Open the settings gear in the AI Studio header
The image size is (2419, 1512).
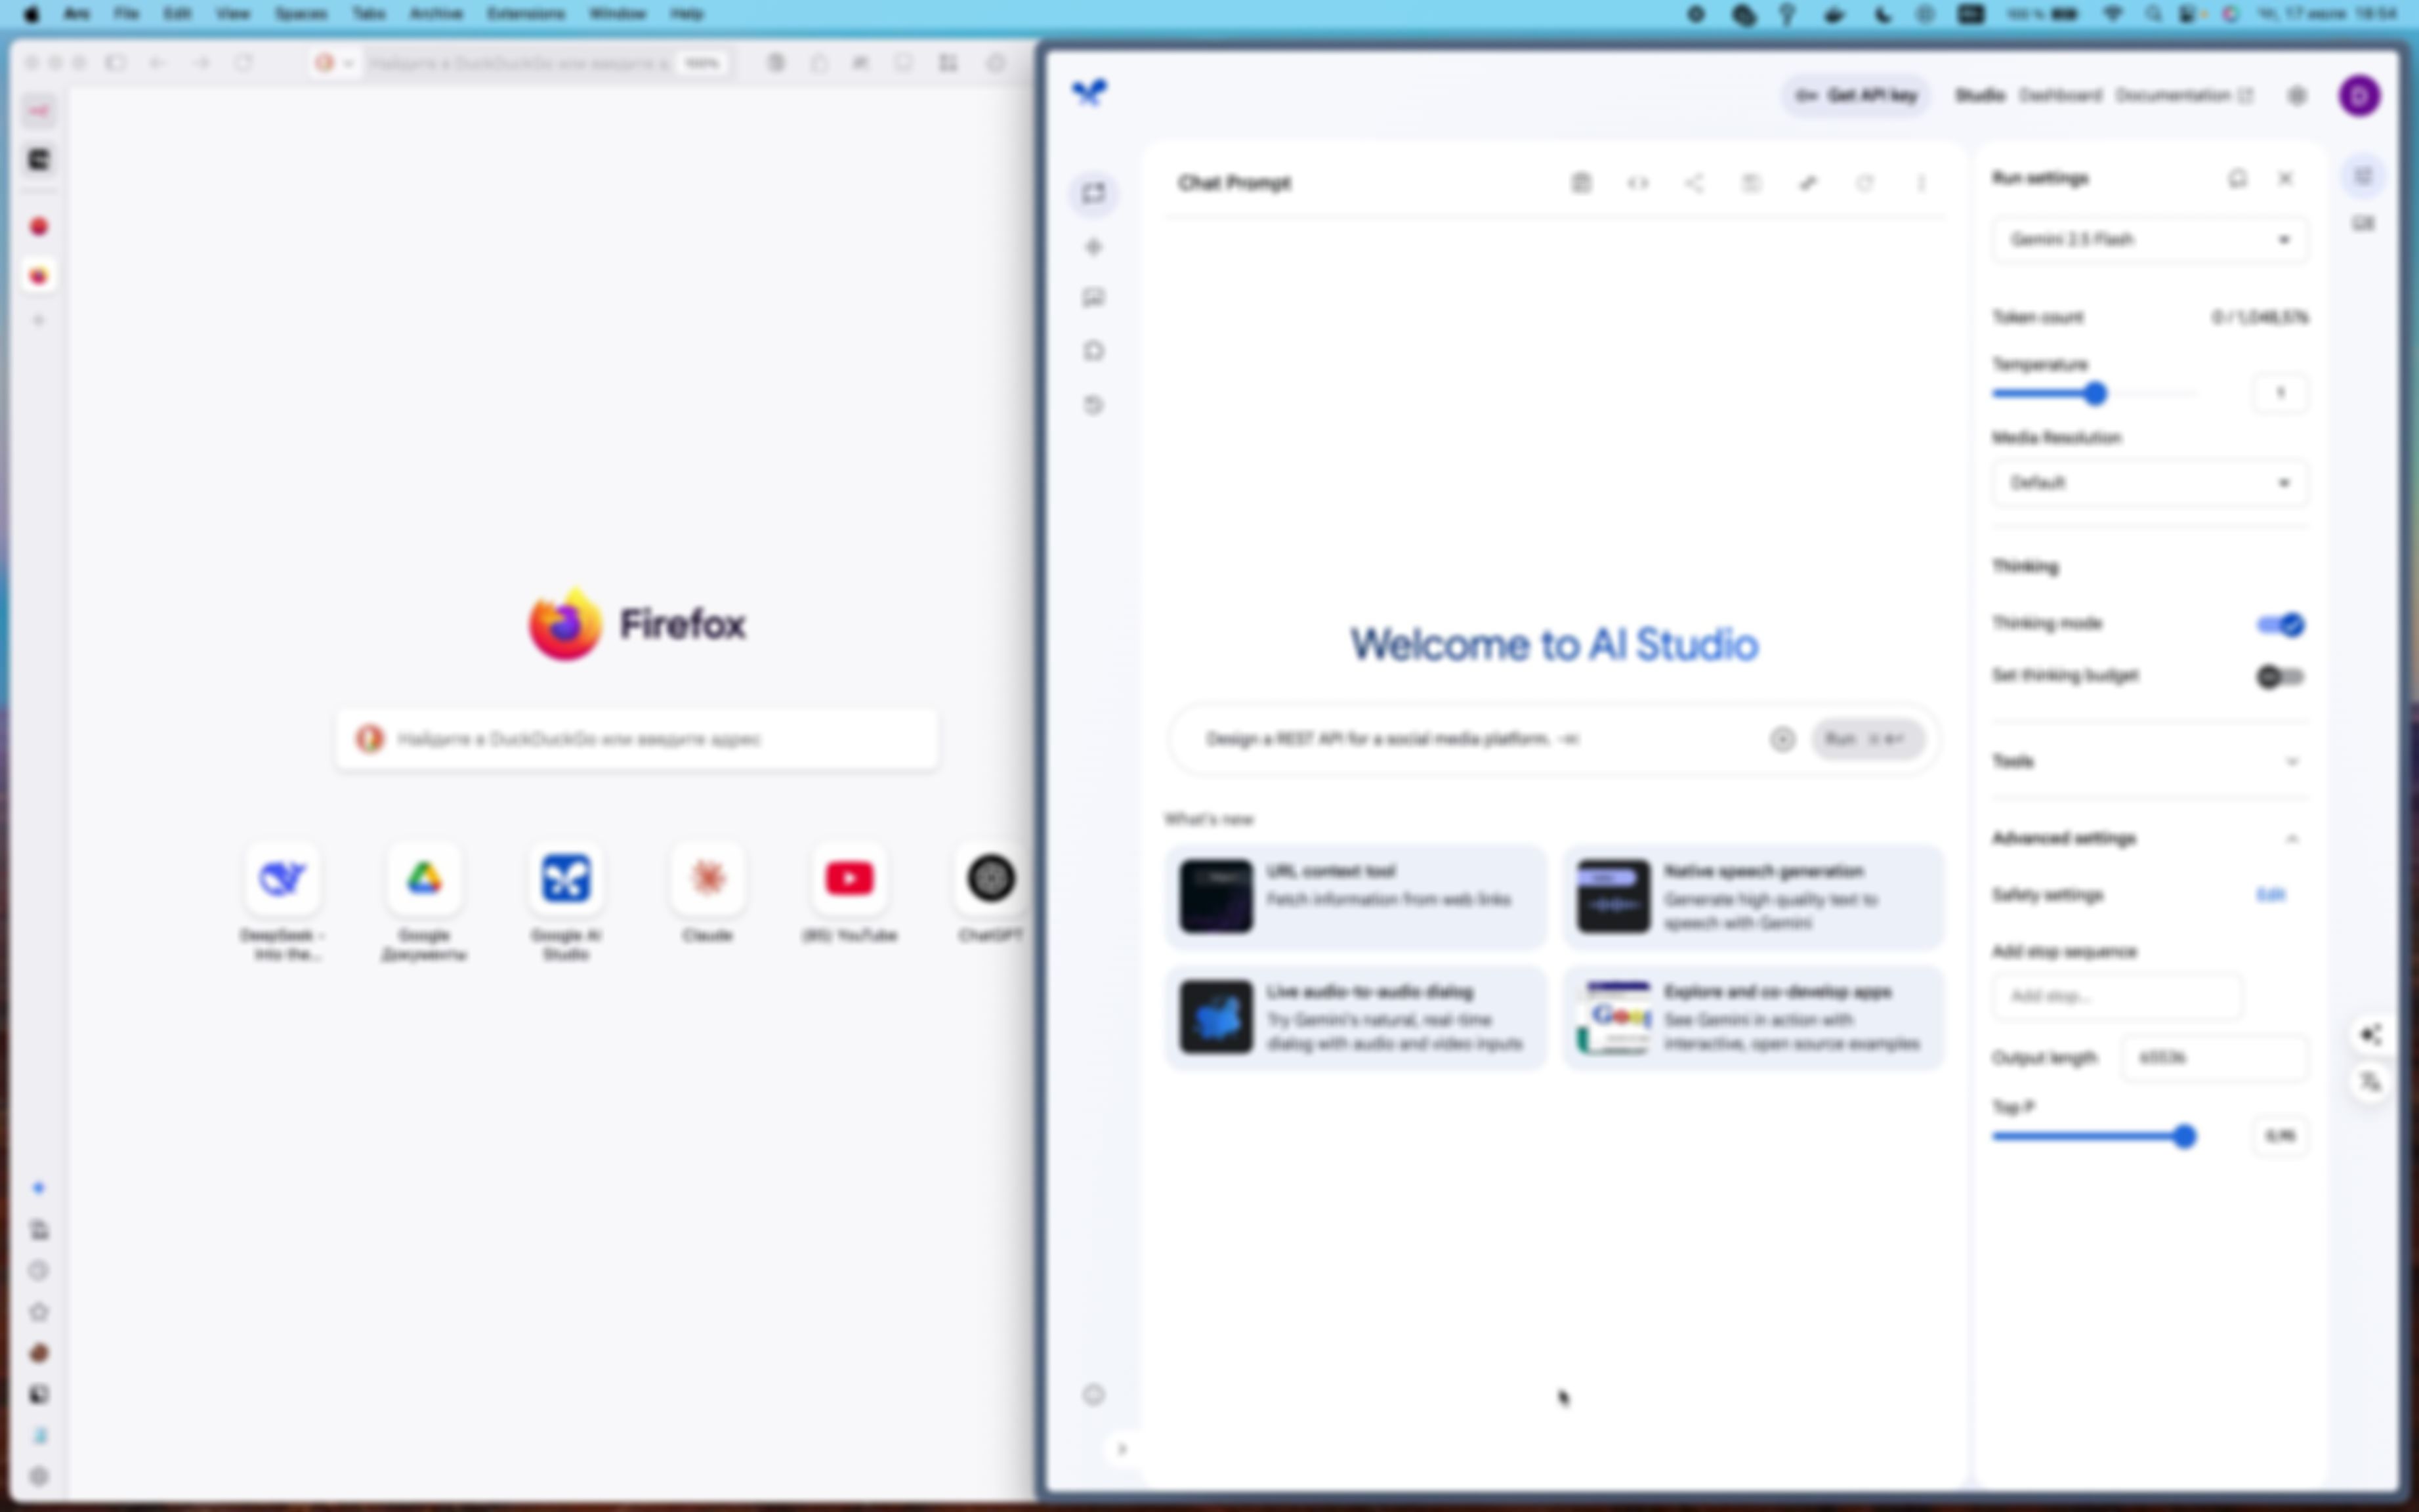(2297, 96)
